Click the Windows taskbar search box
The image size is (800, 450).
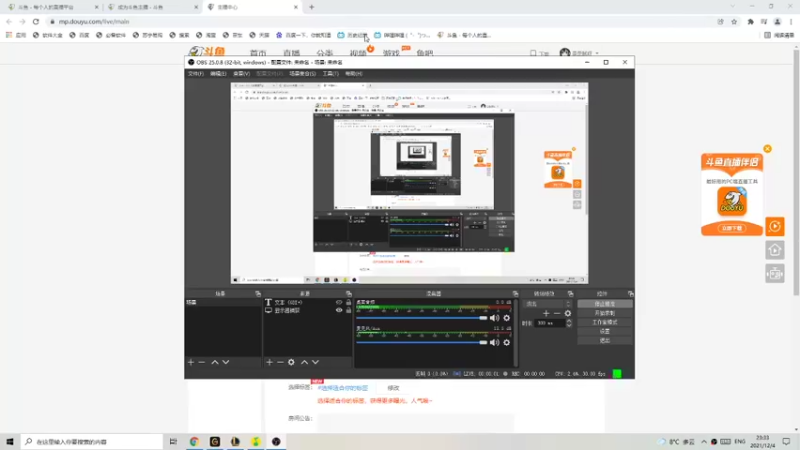tap(92, 441)
